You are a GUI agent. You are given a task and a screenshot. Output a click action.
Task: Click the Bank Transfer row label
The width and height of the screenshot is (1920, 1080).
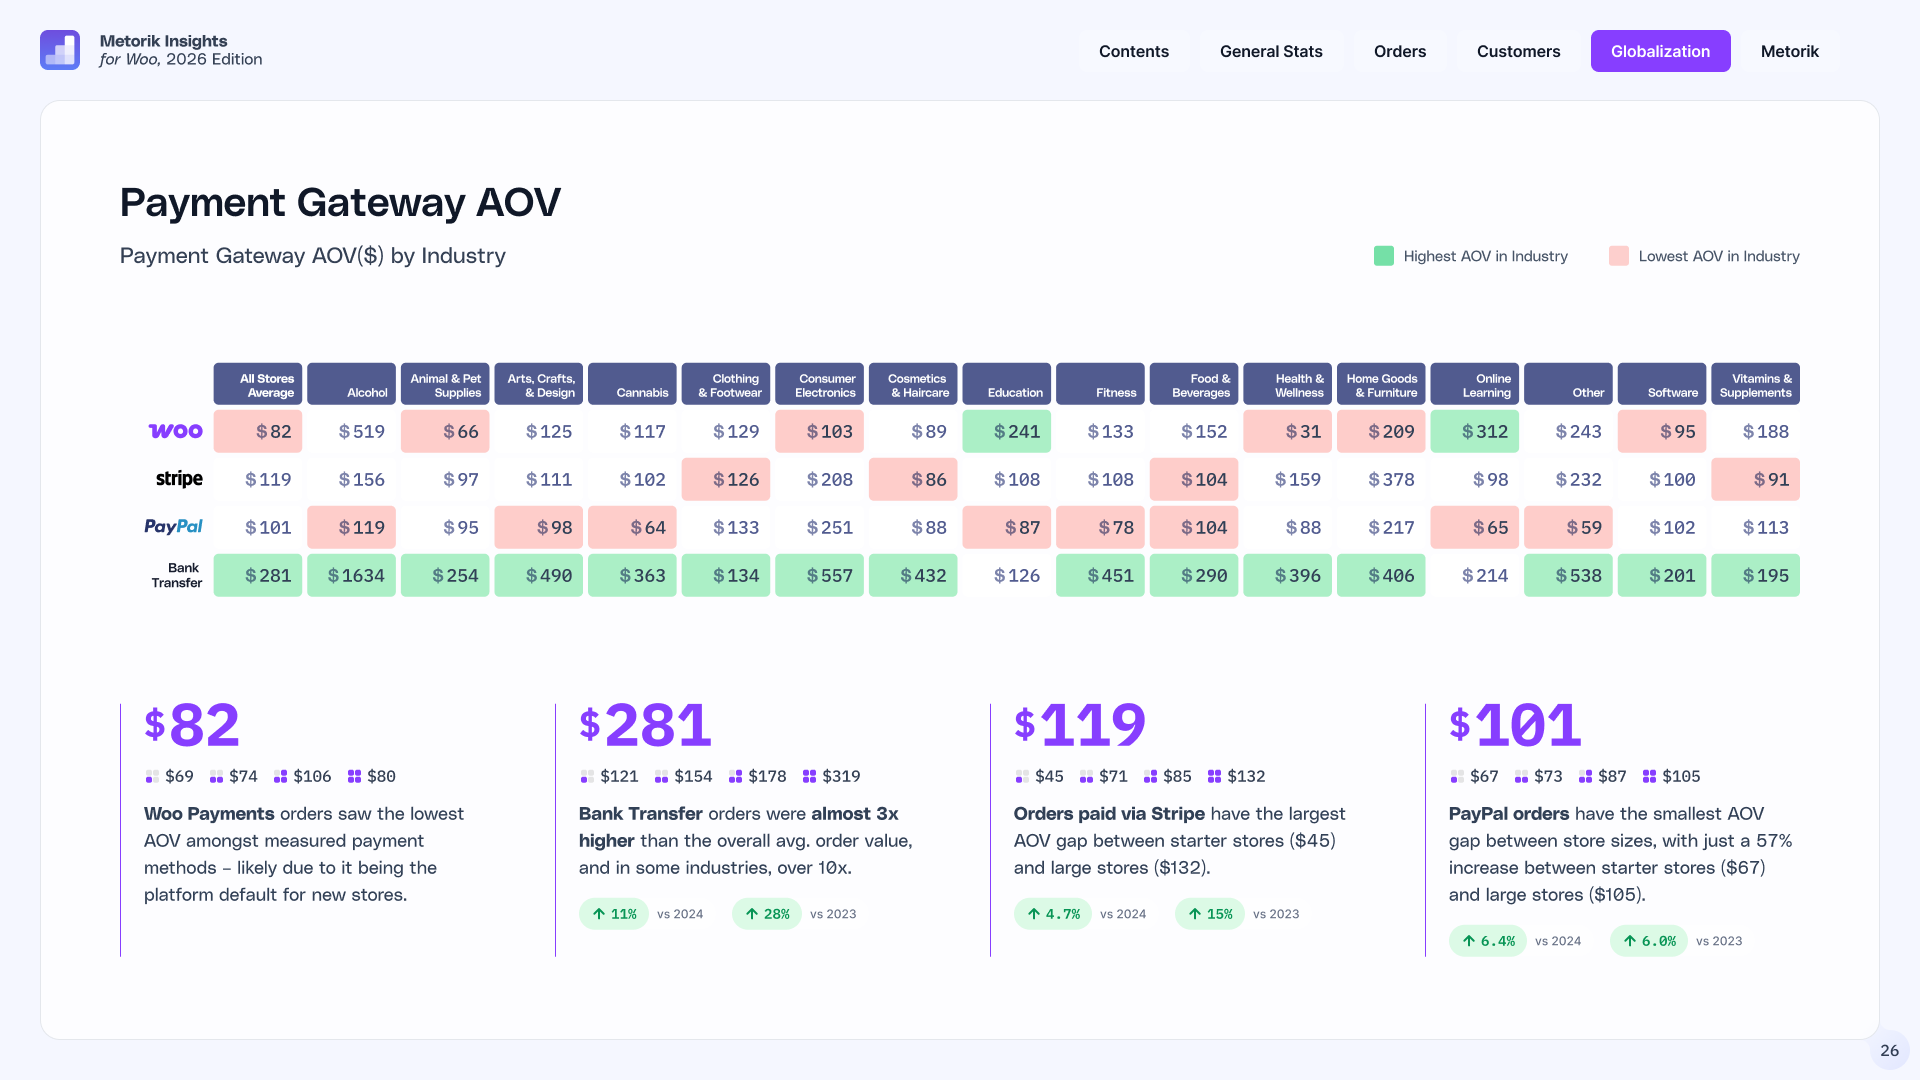pyautogui.click(x=177, y=575)
